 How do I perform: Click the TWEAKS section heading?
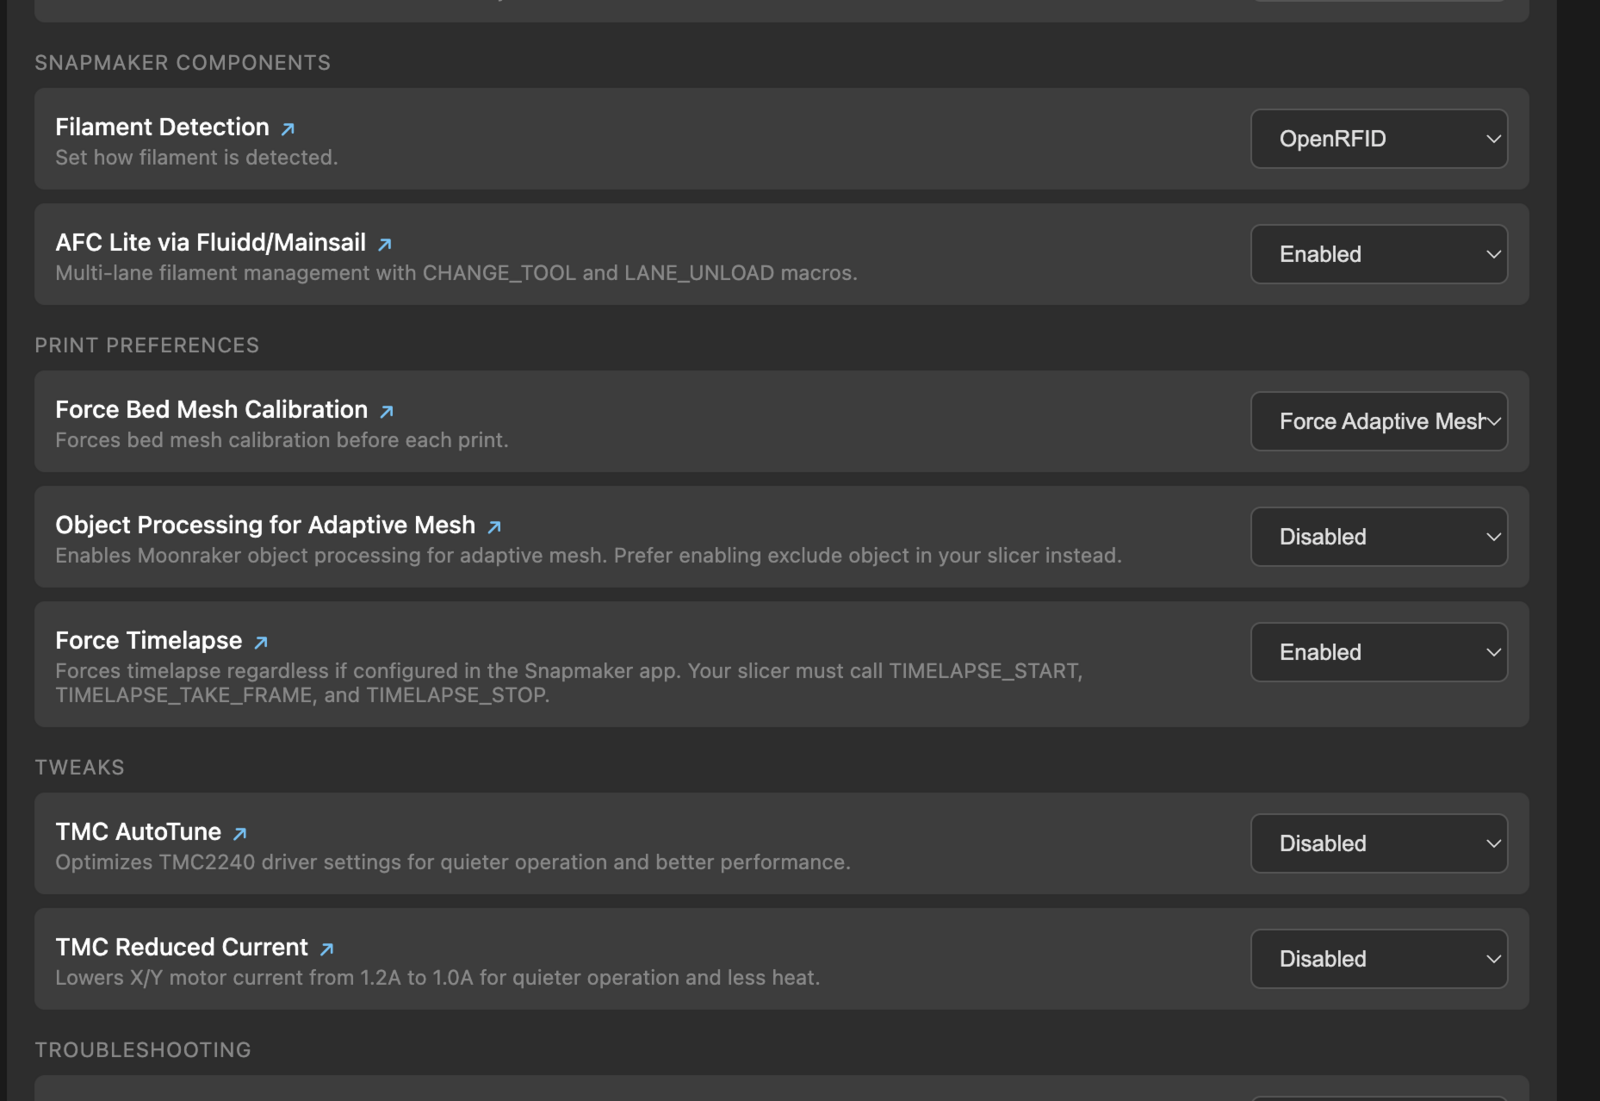click(80, 767)
